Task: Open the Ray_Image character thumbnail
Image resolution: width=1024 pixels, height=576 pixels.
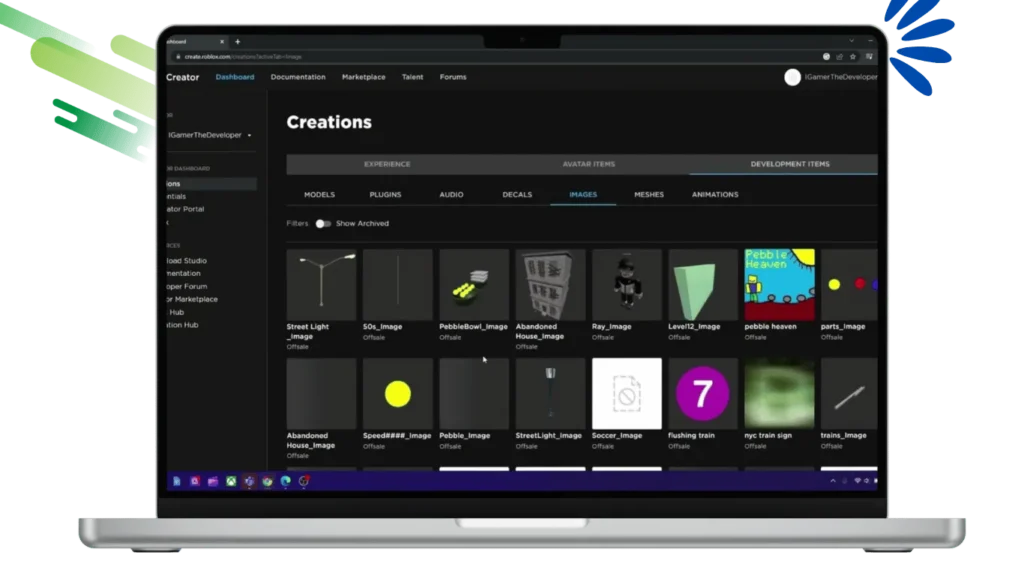Action: tap(627, 285)
